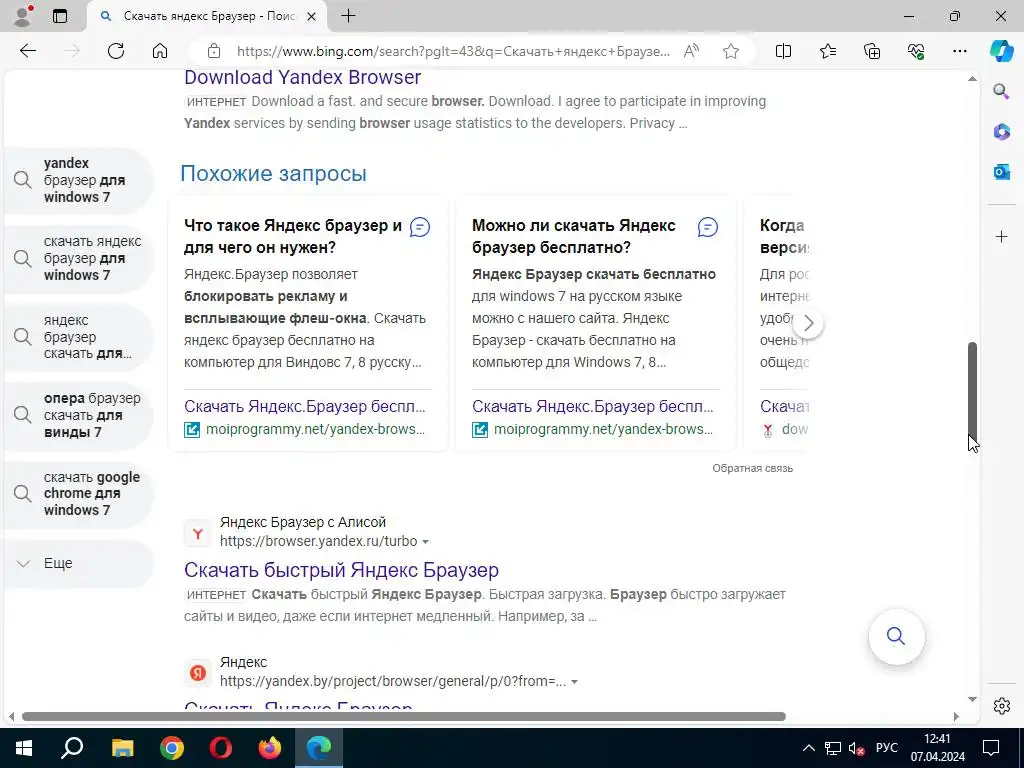Reload the current Bing page
This screenshot has width=1024, height=768.
(116, 51)
